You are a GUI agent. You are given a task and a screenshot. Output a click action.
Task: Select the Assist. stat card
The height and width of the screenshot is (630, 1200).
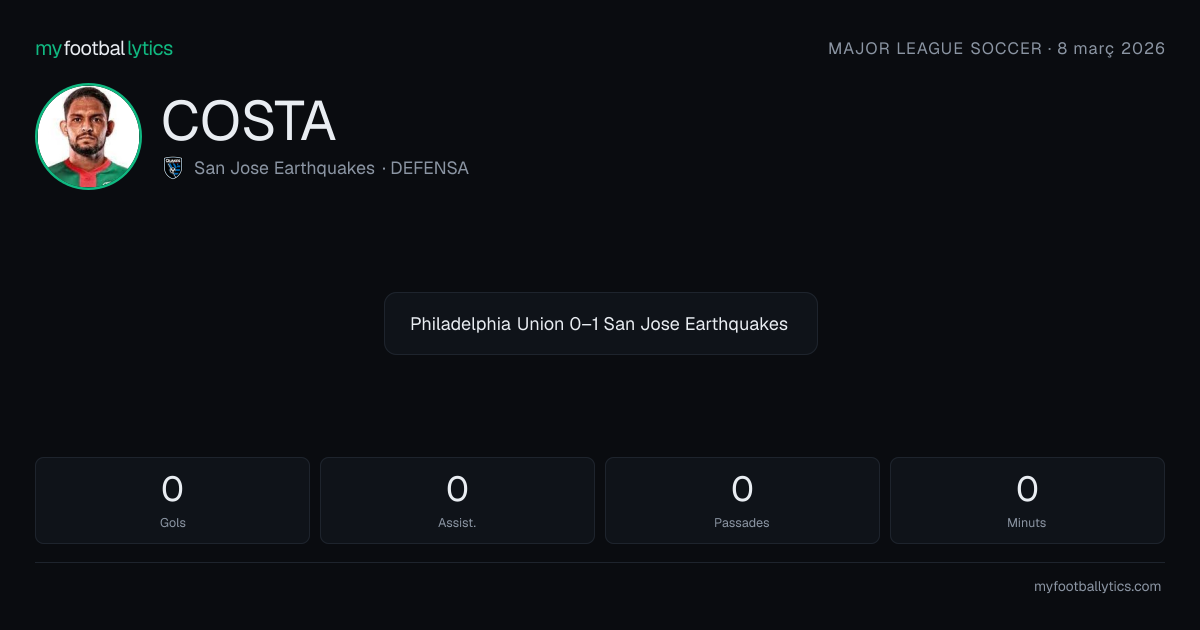tap(457, 500)
